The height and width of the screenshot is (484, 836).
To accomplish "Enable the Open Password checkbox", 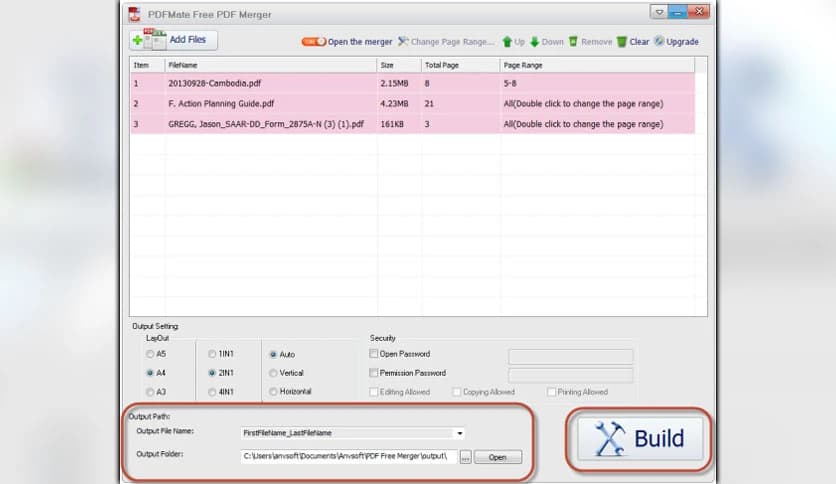I will point(374,354).
